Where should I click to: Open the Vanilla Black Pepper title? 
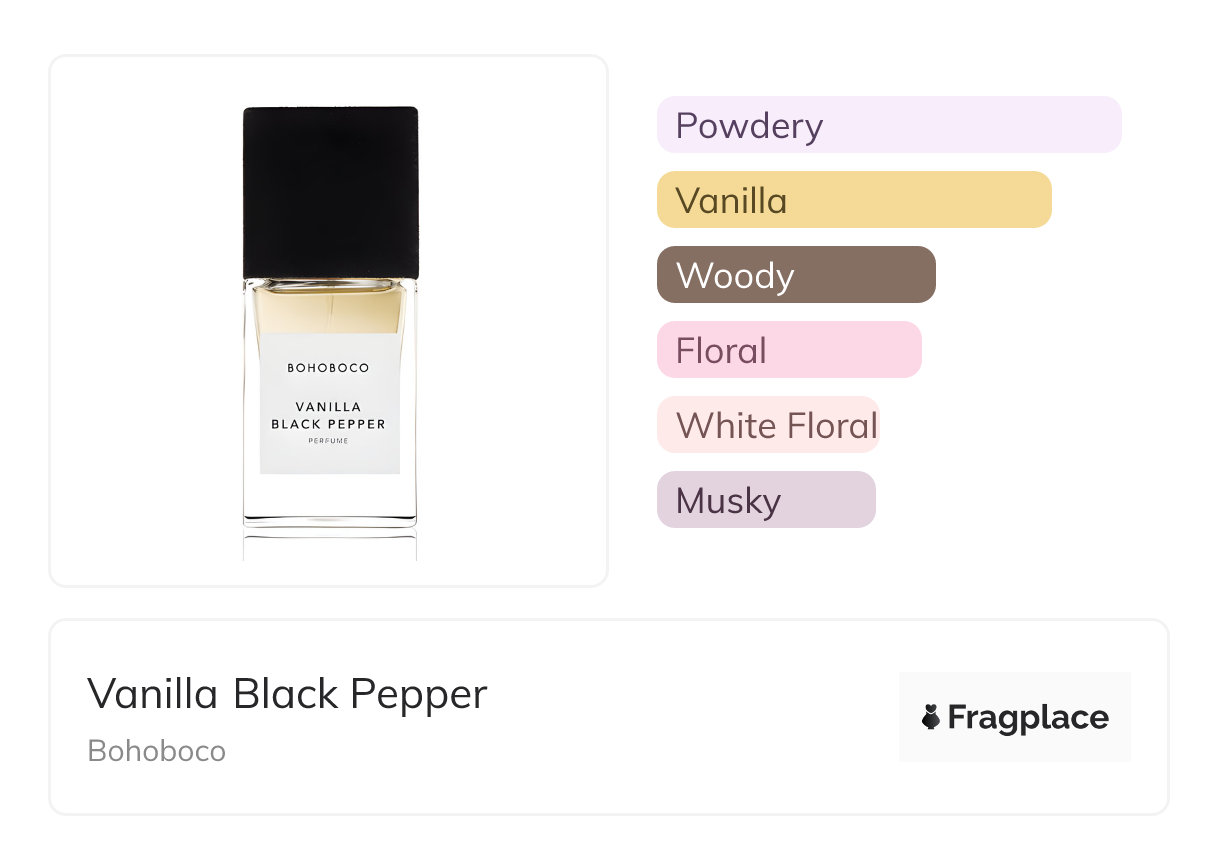click(x=287, y=694)
